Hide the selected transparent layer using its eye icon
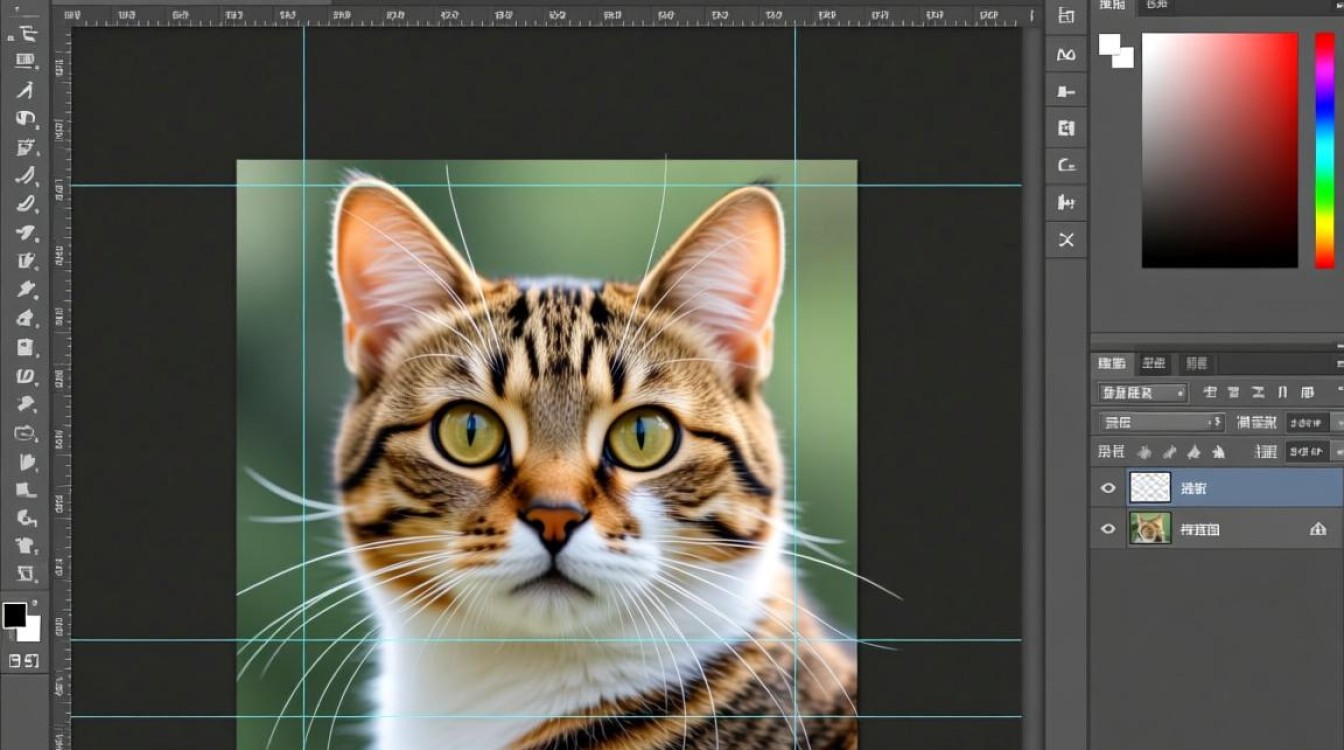This screenshot has width=1344, height=750. pos(1108,488)
